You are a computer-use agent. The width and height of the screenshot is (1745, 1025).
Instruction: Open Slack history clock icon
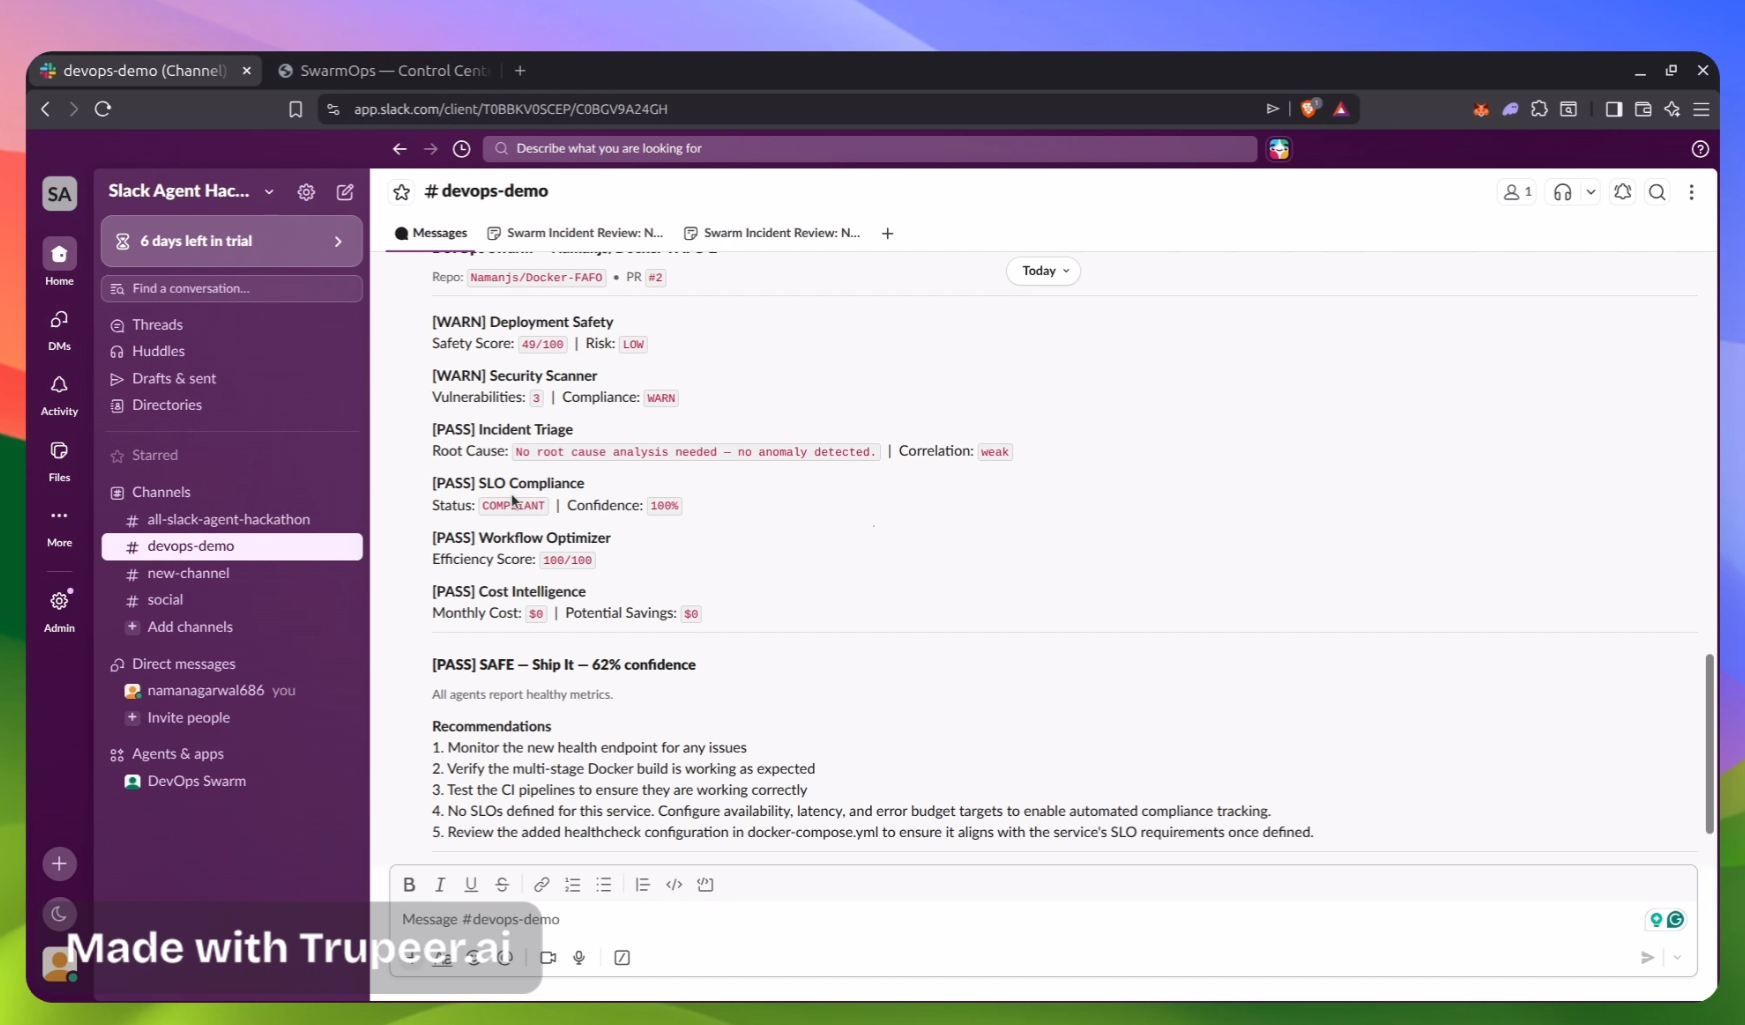tap(461, 149)
